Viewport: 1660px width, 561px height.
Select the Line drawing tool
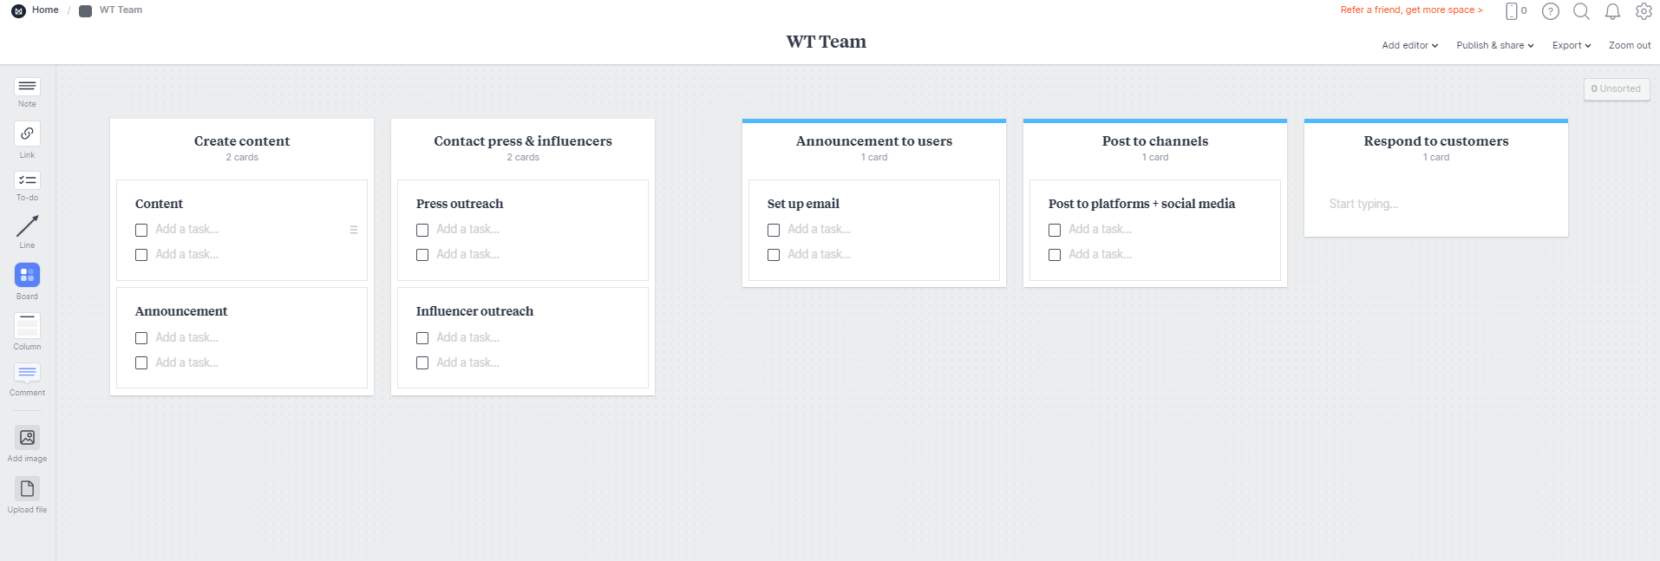point(27,226)
